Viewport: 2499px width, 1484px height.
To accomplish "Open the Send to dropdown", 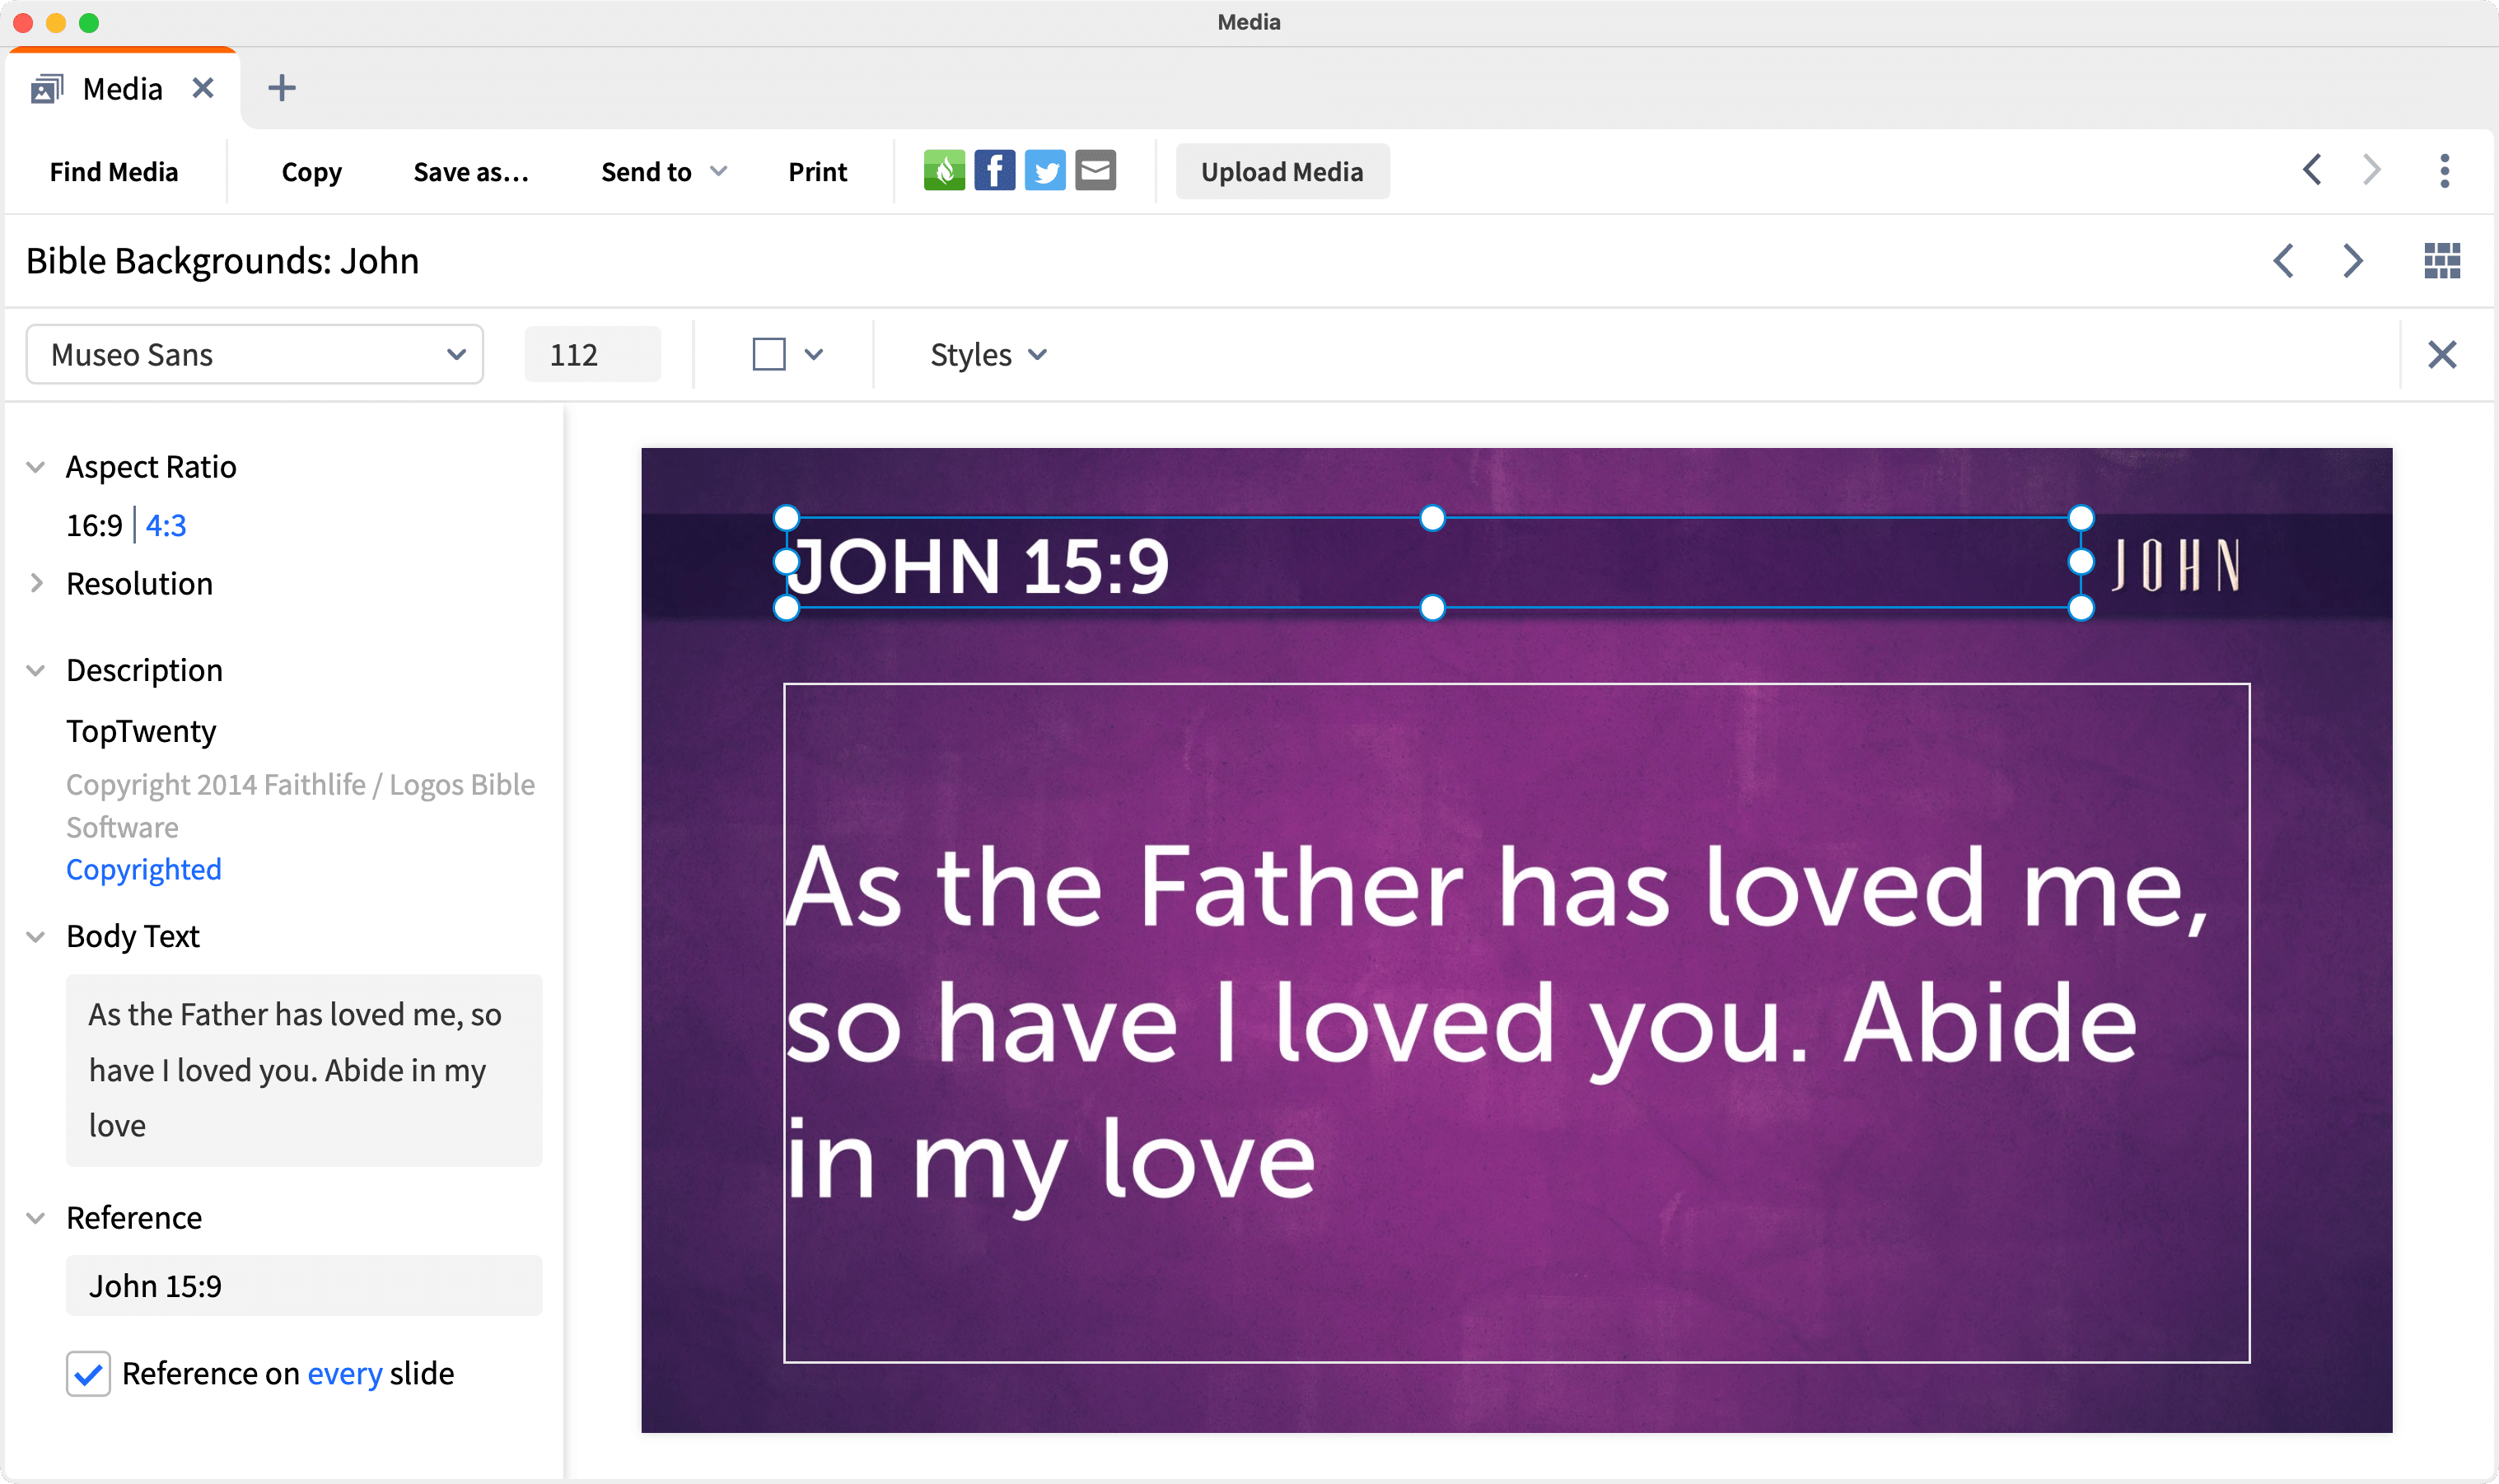I will 663,172.
